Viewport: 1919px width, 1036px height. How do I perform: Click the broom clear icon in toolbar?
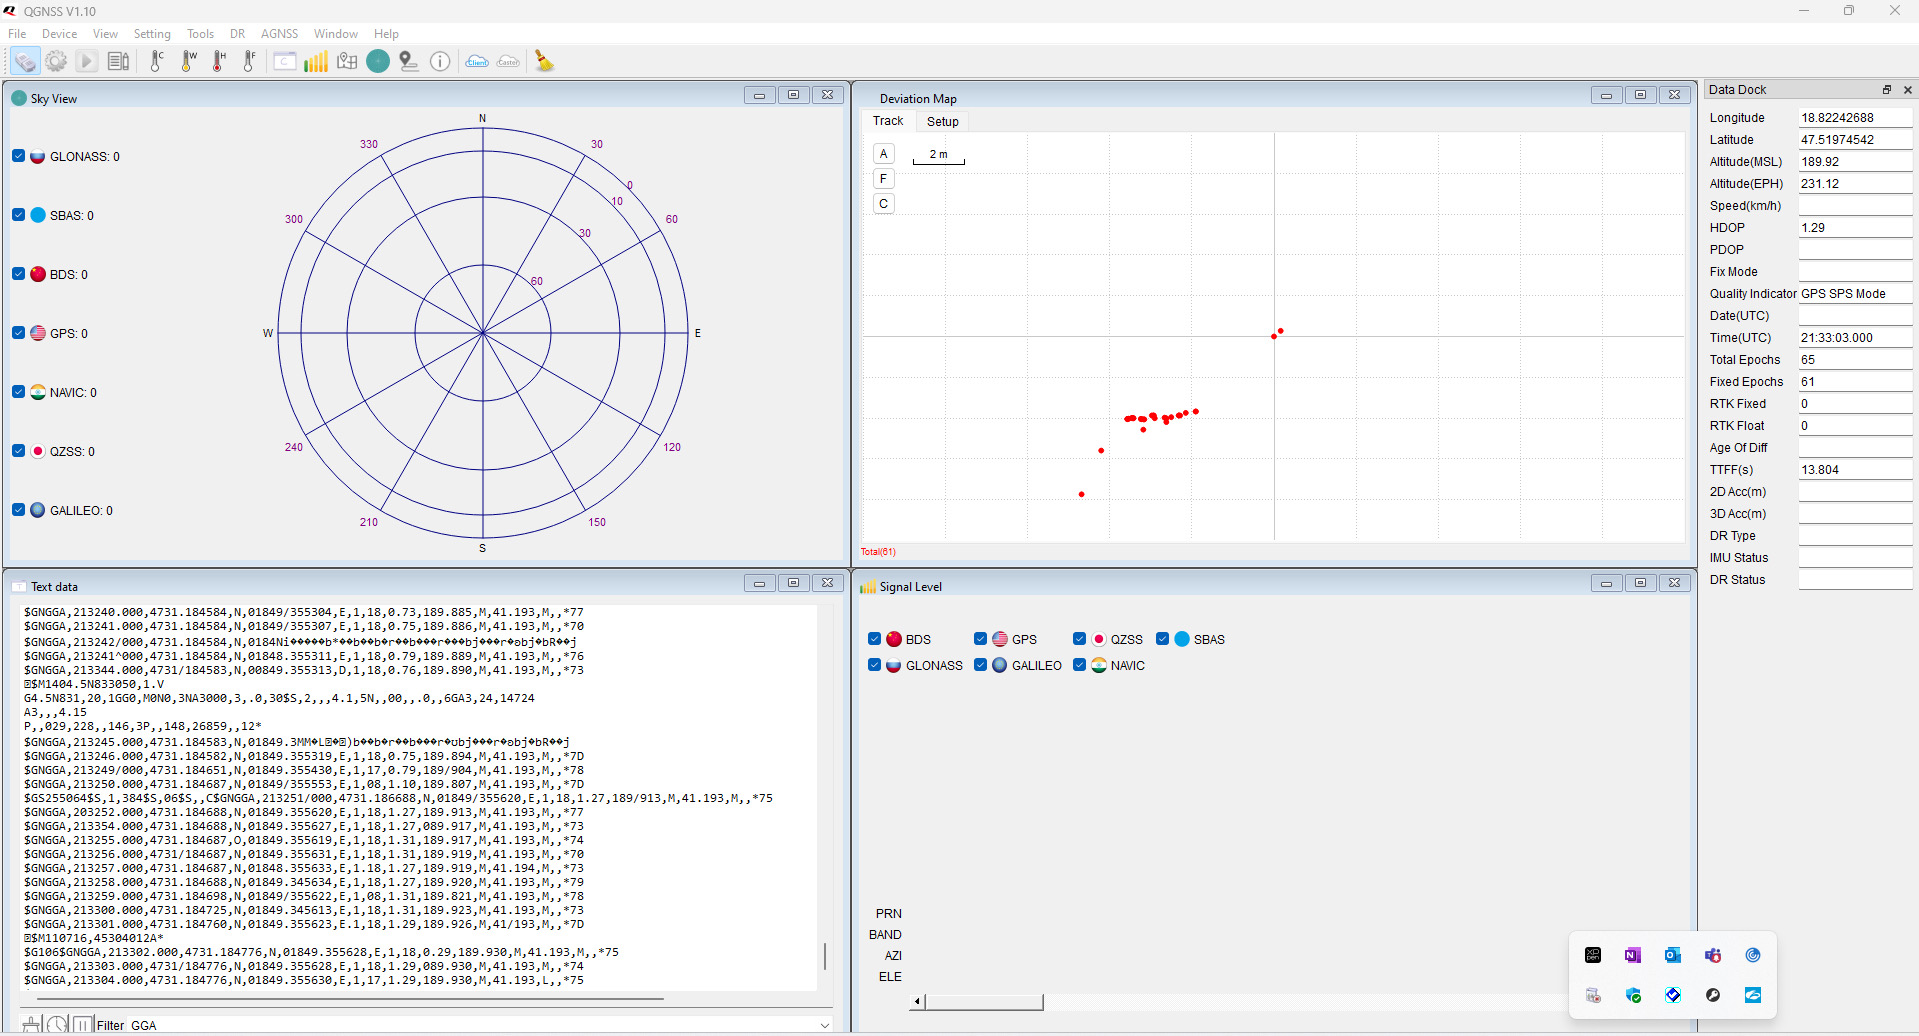(544, 62)
